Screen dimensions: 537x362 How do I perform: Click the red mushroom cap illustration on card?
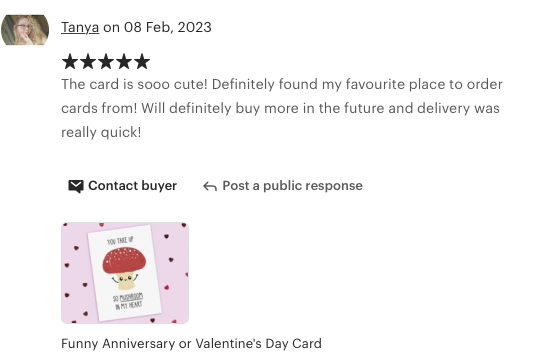point(124,261)
